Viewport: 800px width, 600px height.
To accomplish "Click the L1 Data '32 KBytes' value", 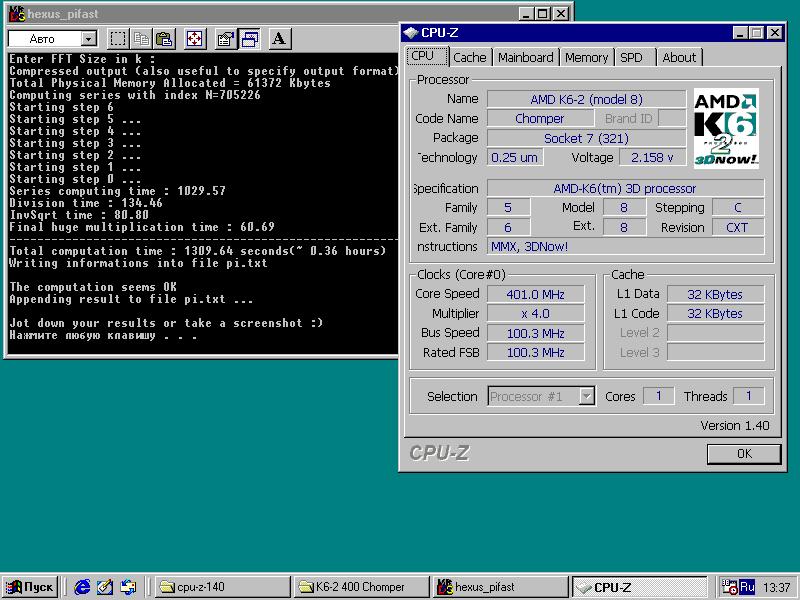I will [x=715, y=294].
